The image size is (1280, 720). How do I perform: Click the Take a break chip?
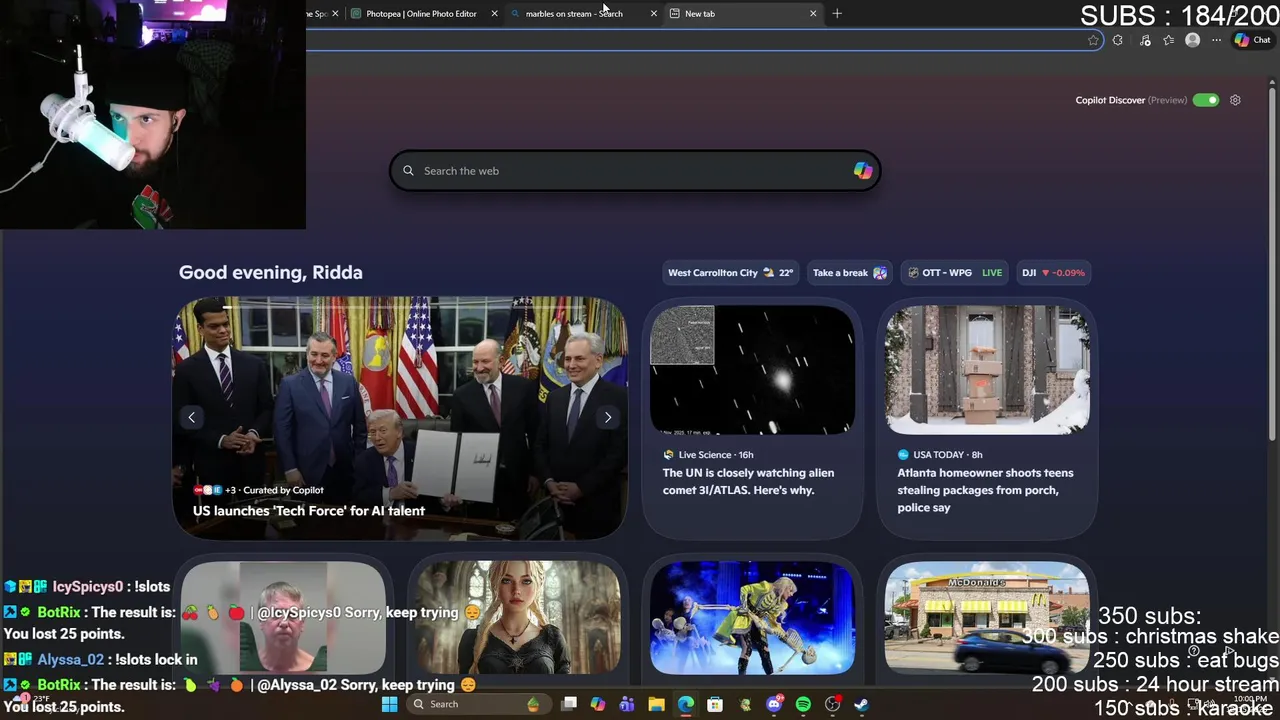[x=849, y=272]
